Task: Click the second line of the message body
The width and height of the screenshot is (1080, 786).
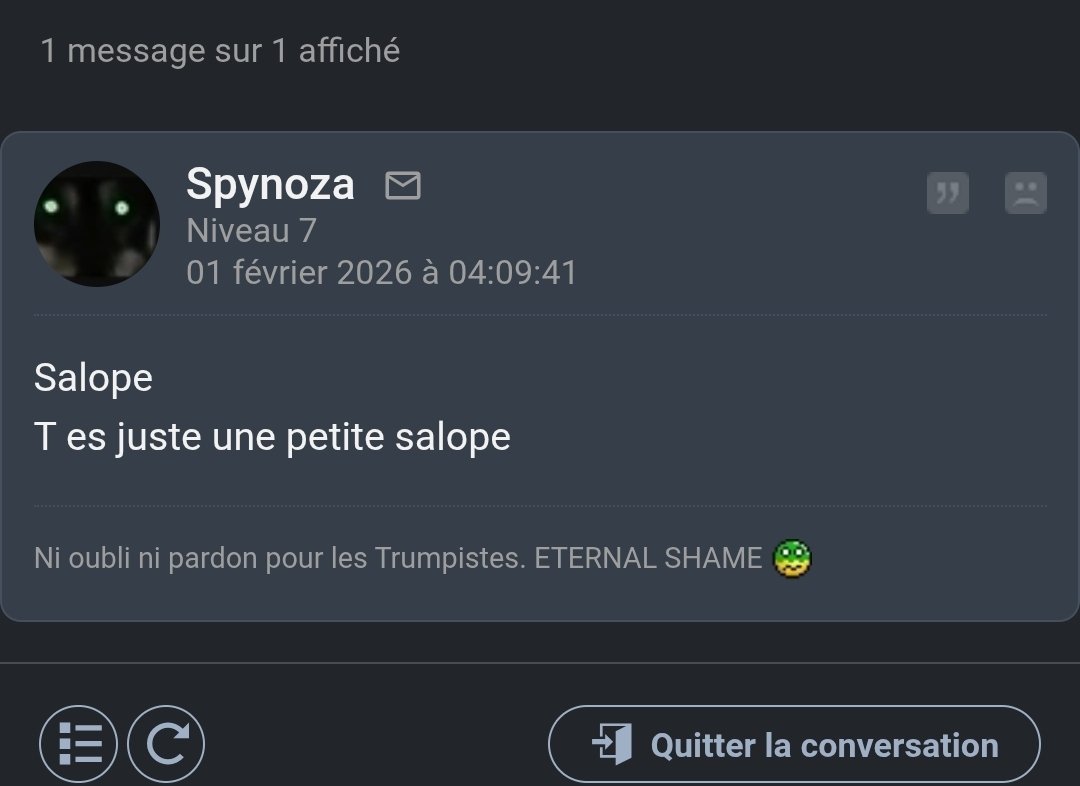Action: tap(272, 437)
